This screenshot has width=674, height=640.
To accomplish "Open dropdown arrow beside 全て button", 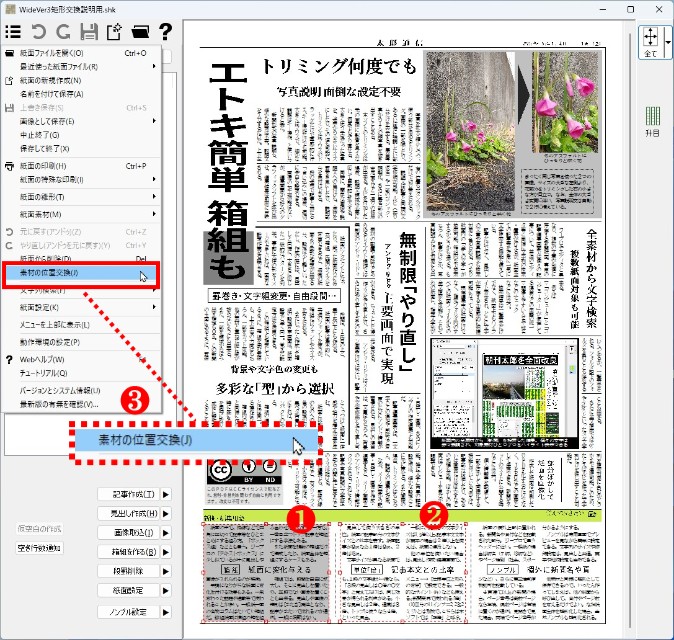I will (x=667, y=41).
